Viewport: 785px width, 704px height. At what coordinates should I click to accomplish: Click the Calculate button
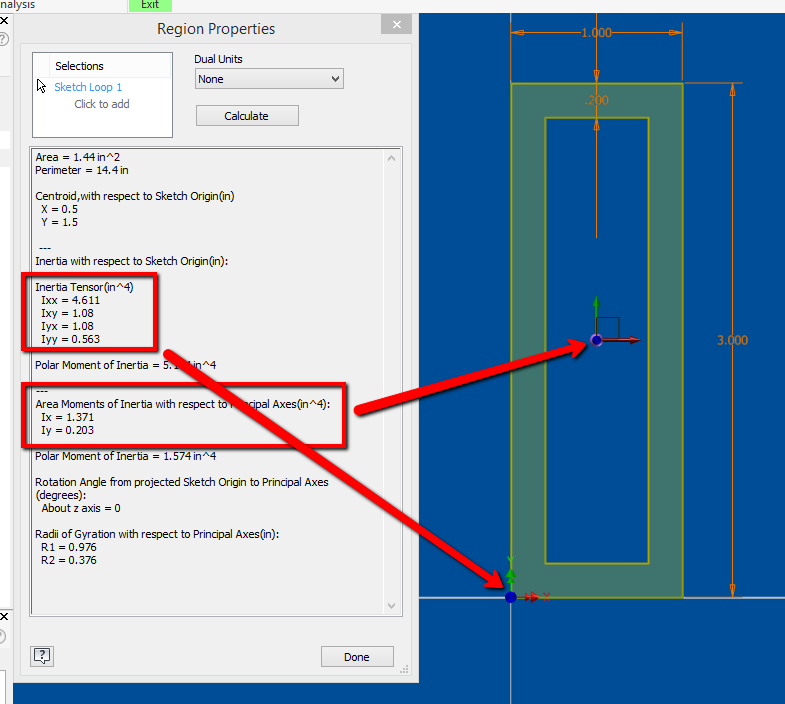pos(247,116)
